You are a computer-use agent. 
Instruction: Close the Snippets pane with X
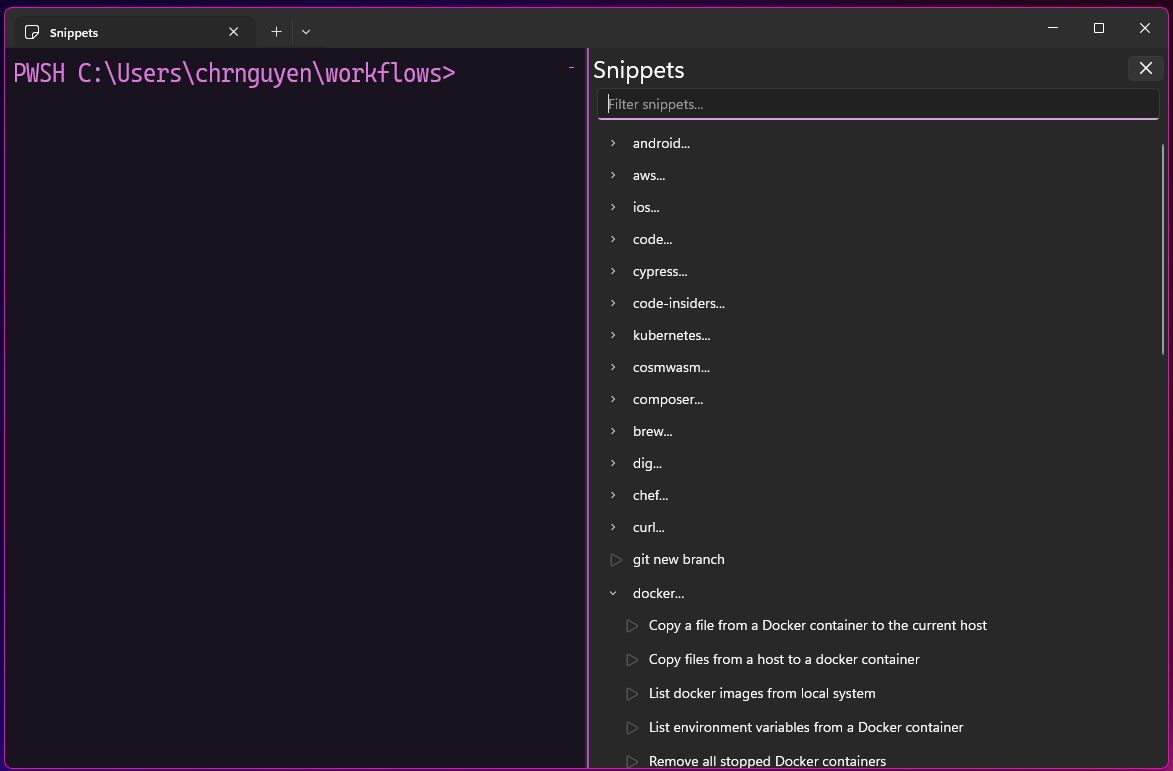(1146, 68)
